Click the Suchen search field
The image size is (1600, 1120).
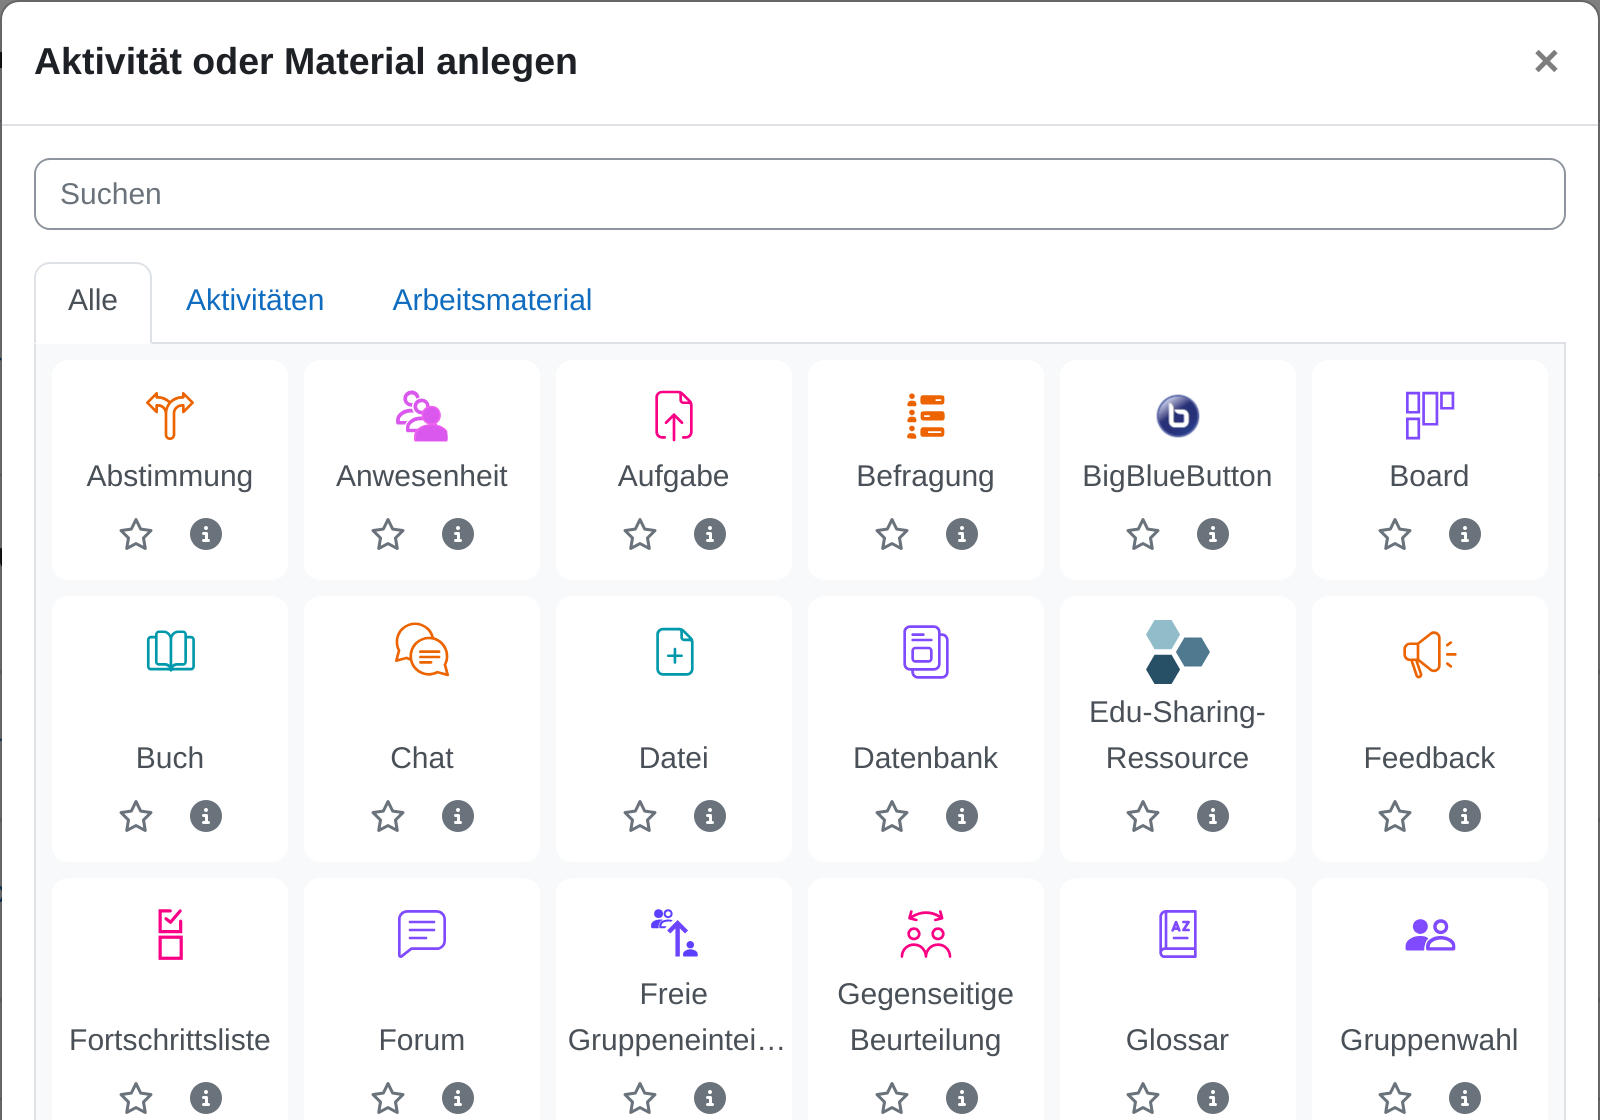[800, 194]
